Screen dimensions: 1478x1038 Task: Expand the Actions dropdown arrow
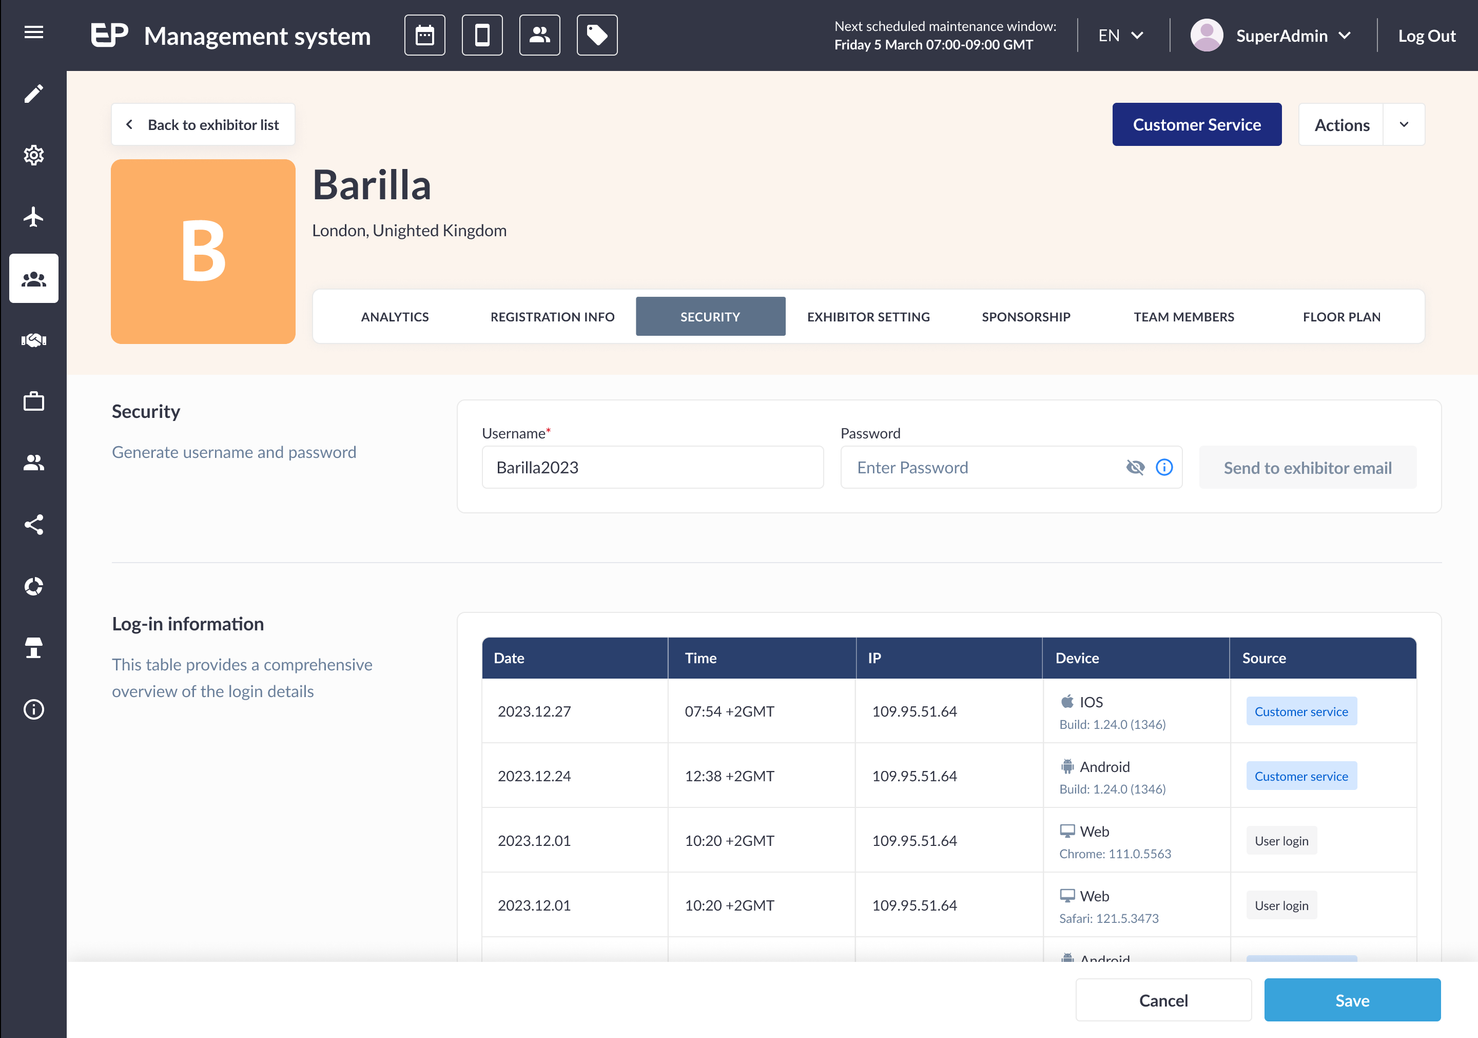1404,125
